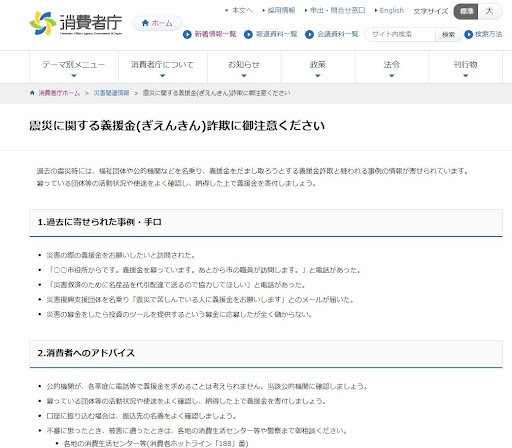Expand the テーマ別メニュー dropdown
Image resolution: width=512 pixels, height=448 pixels.
point(74,67)
